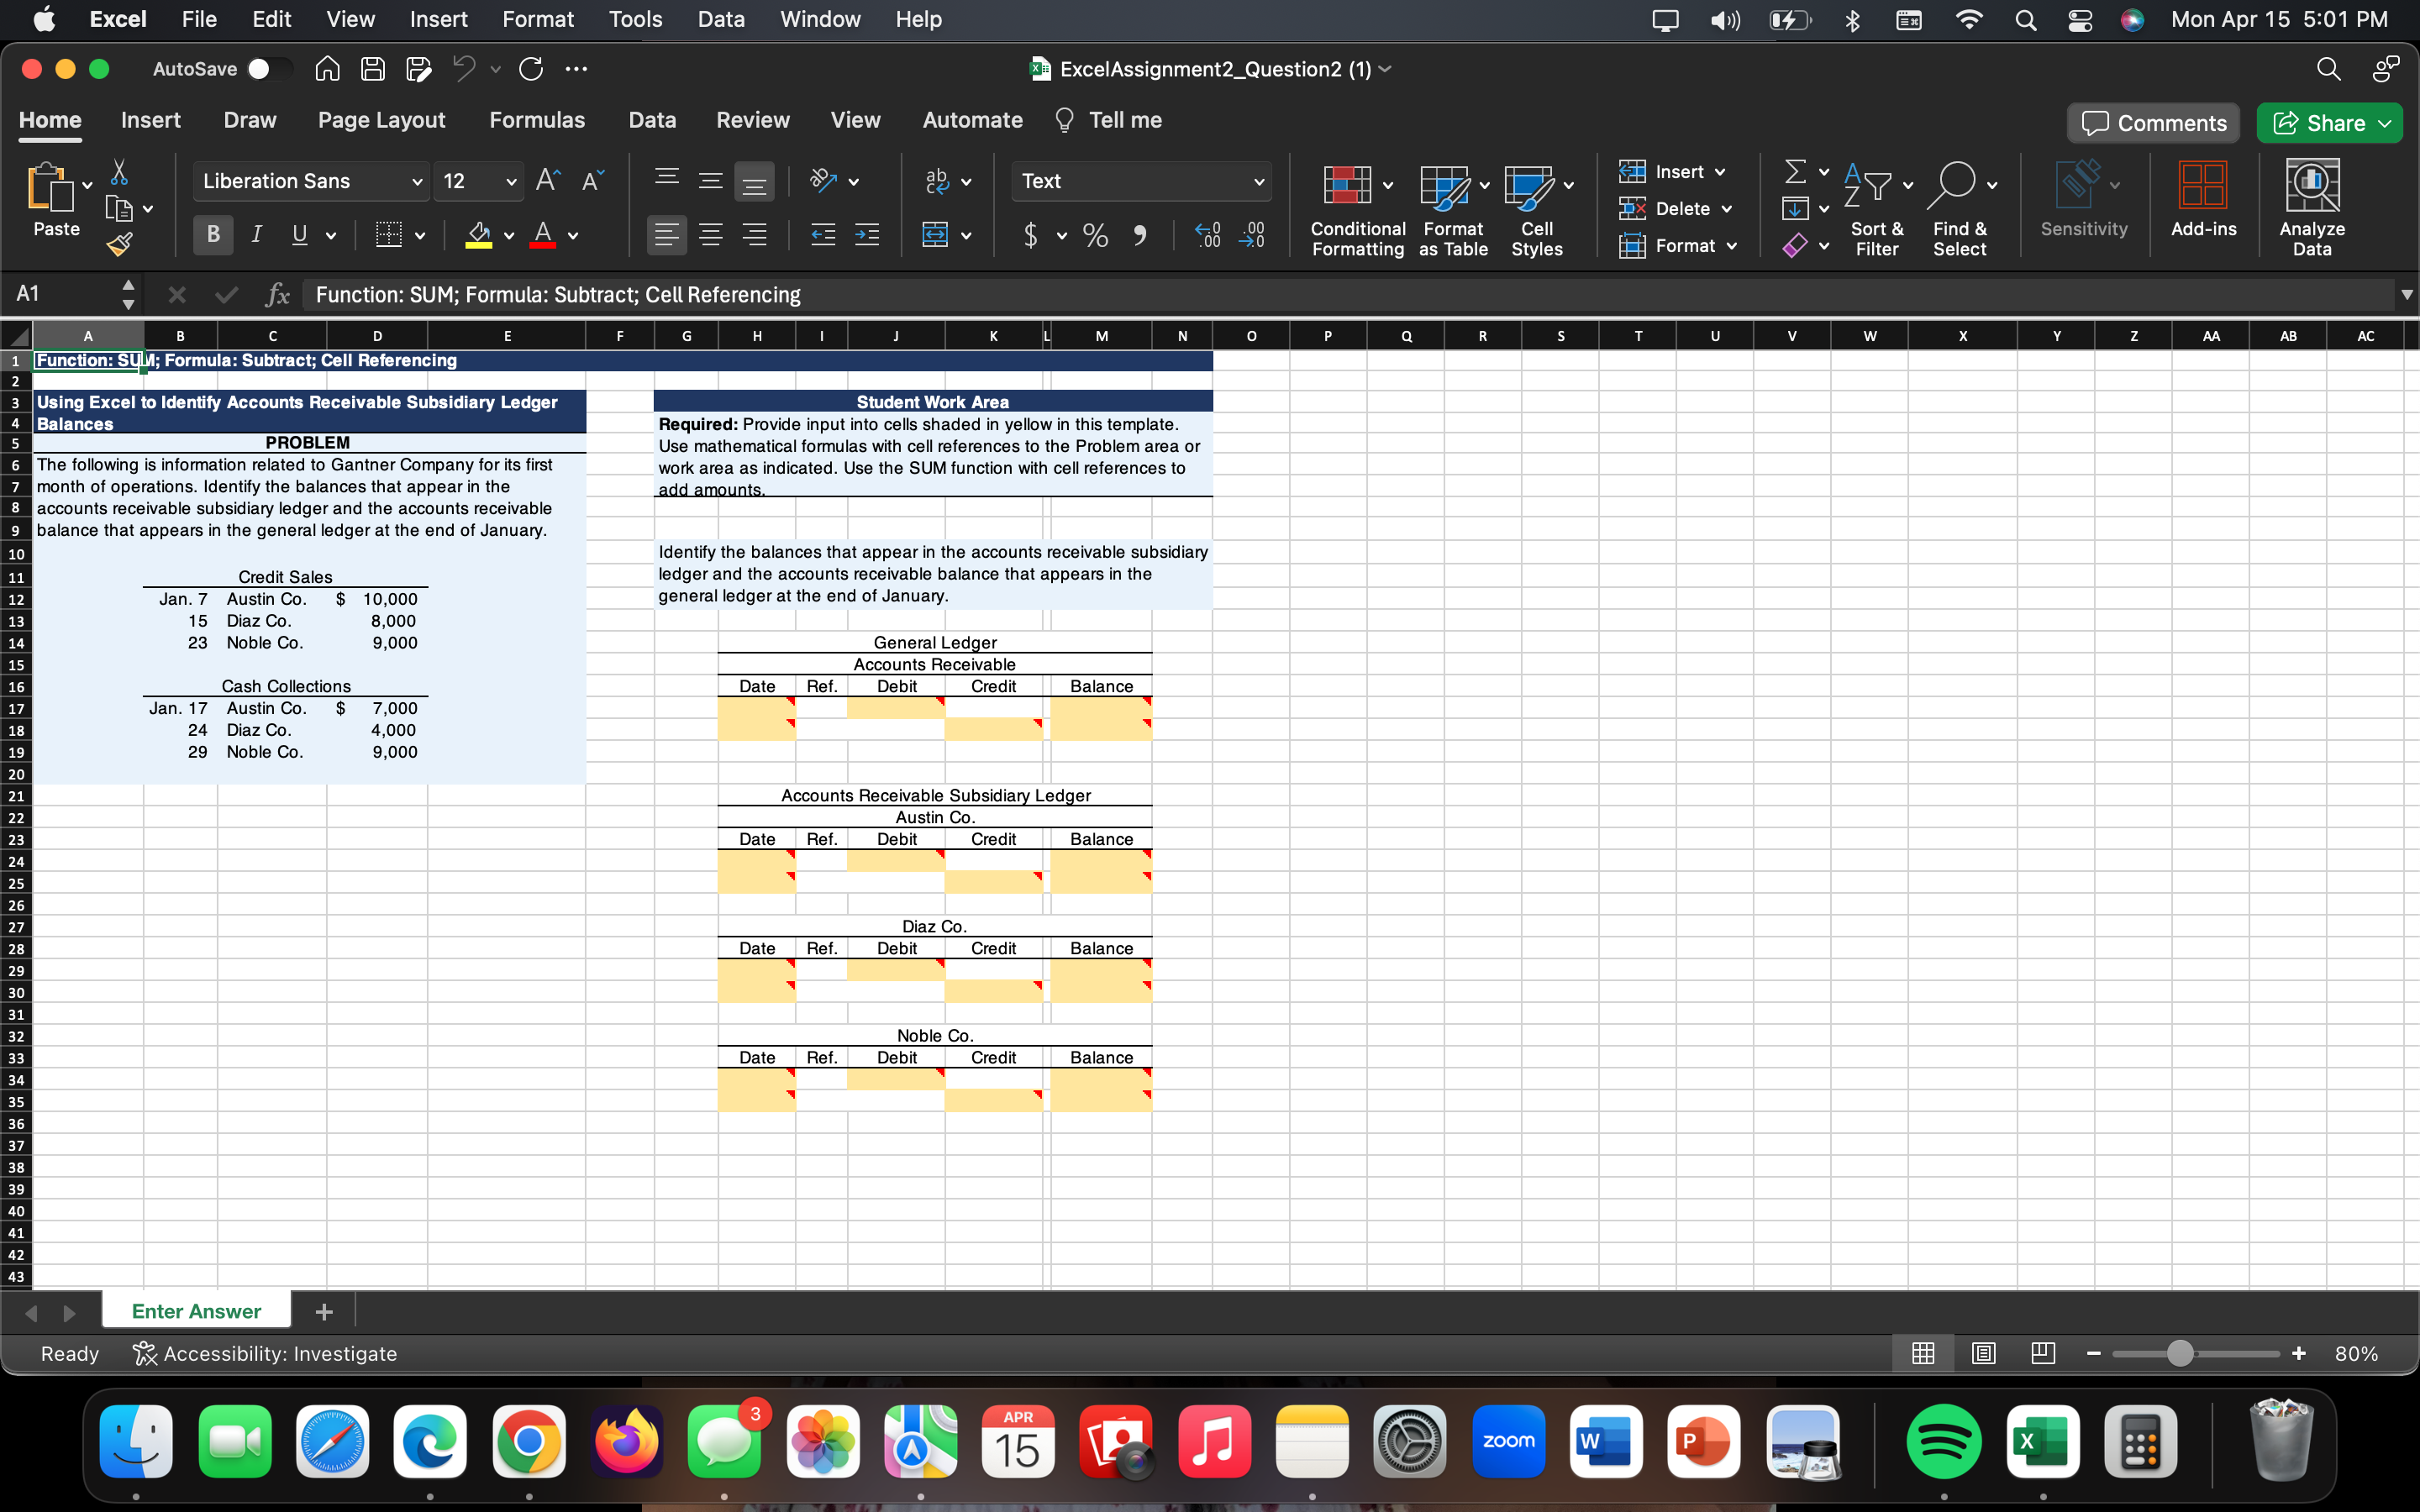Select the Enter Answer sheet tab
Viewport: 2420px width, 1512px height.
195,1310
